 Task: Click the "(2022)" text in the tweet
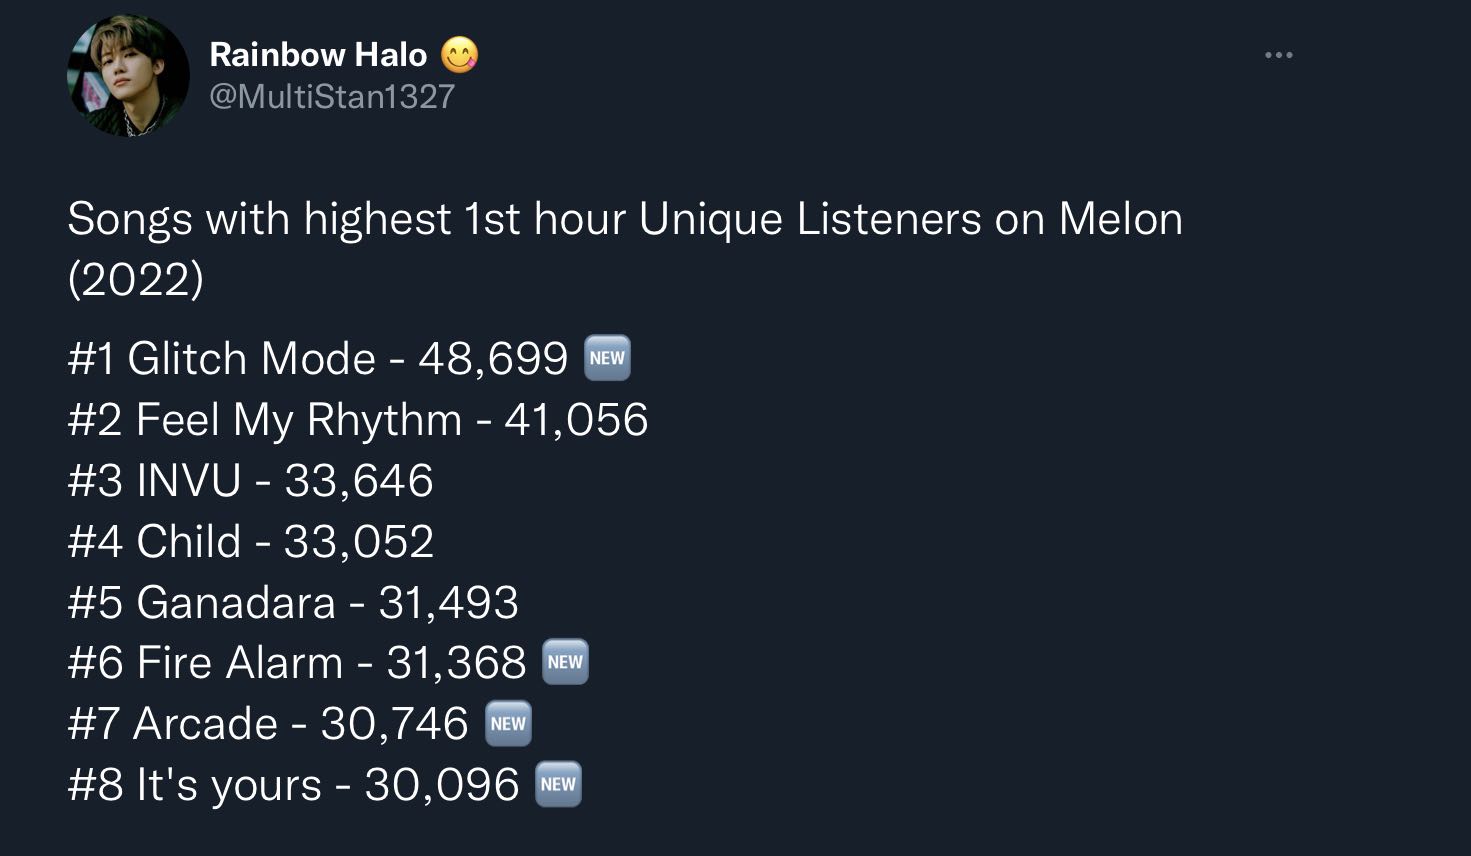point(136,279)
